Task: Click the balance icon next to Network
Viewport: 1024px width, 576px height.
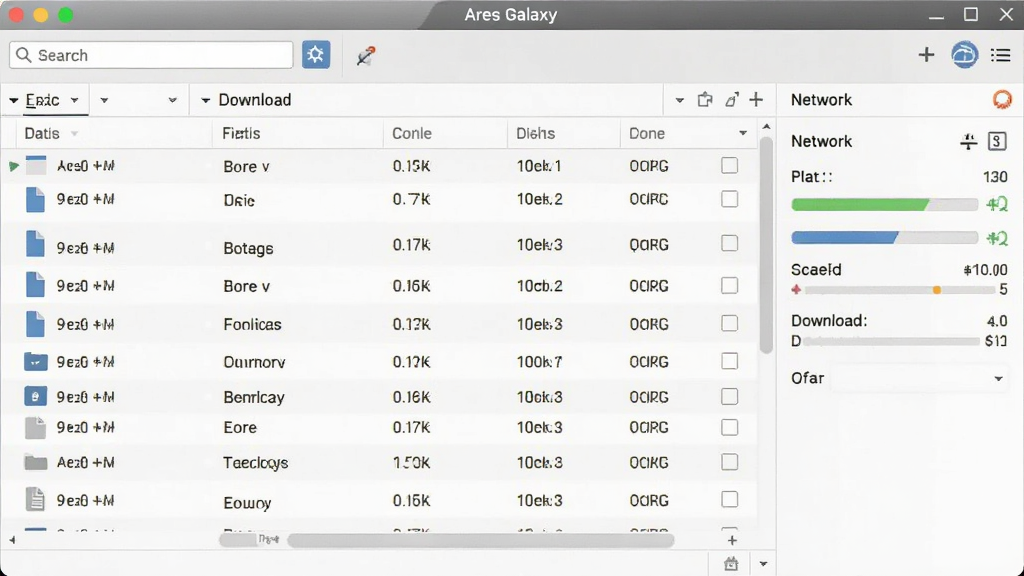Action: pos(968,141)
